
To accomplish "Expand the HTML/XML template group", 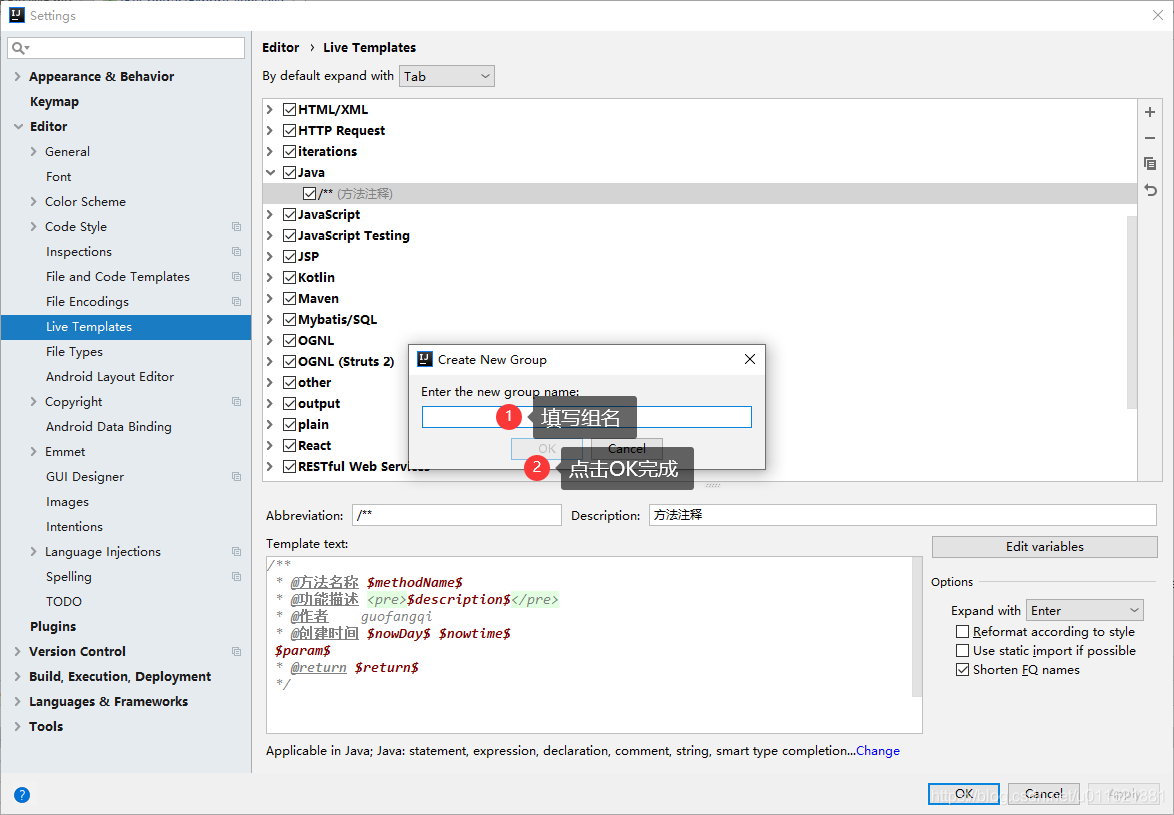I will tap(270, 109).
